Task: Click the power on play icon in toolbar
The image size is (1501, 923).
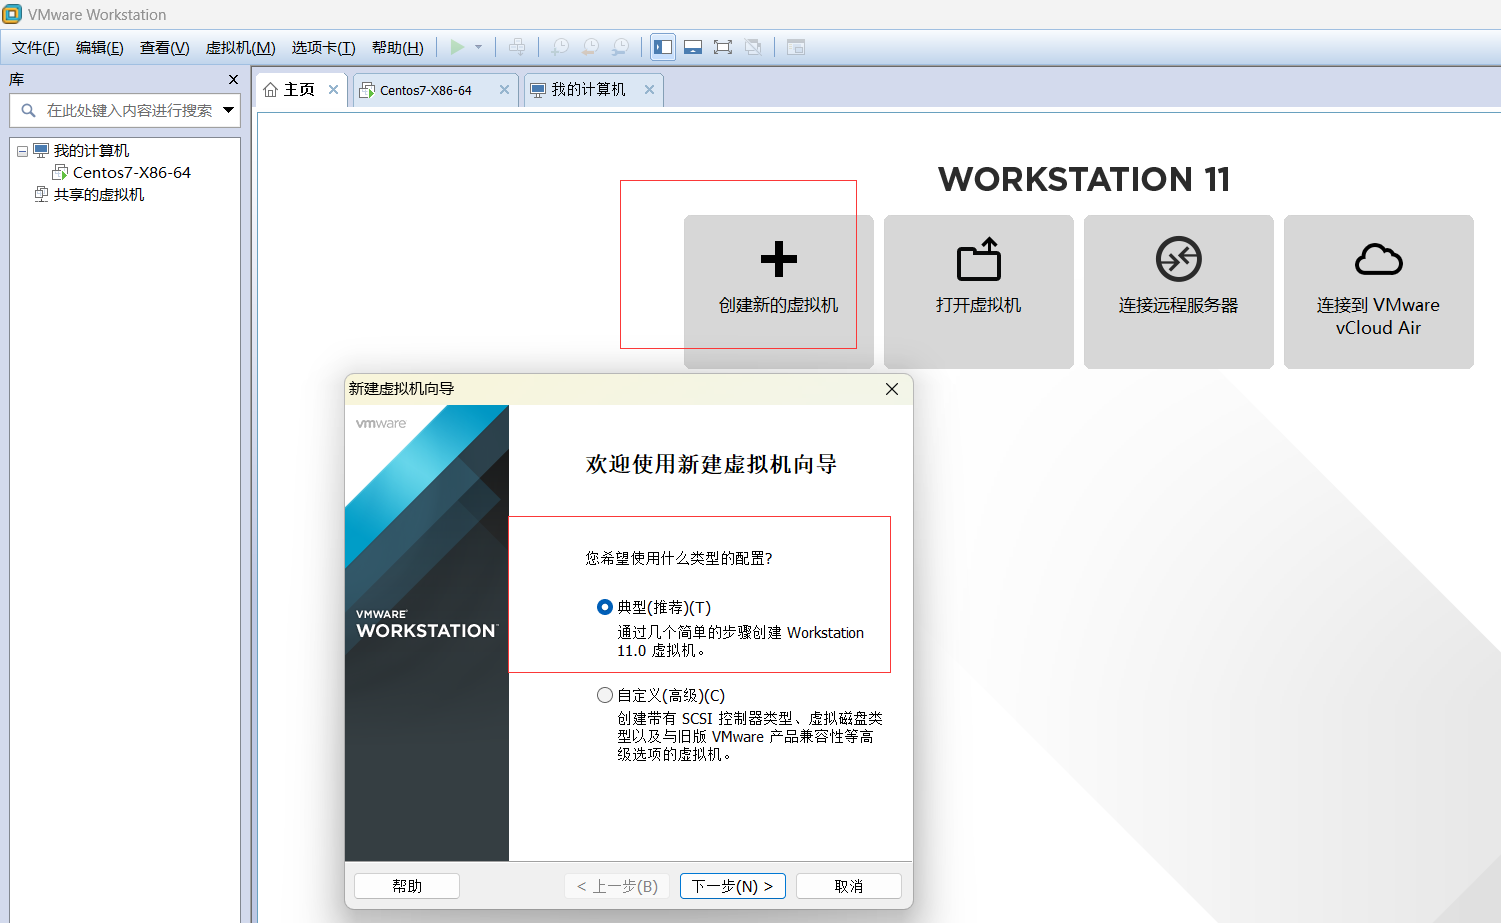Action: point(457,47)
